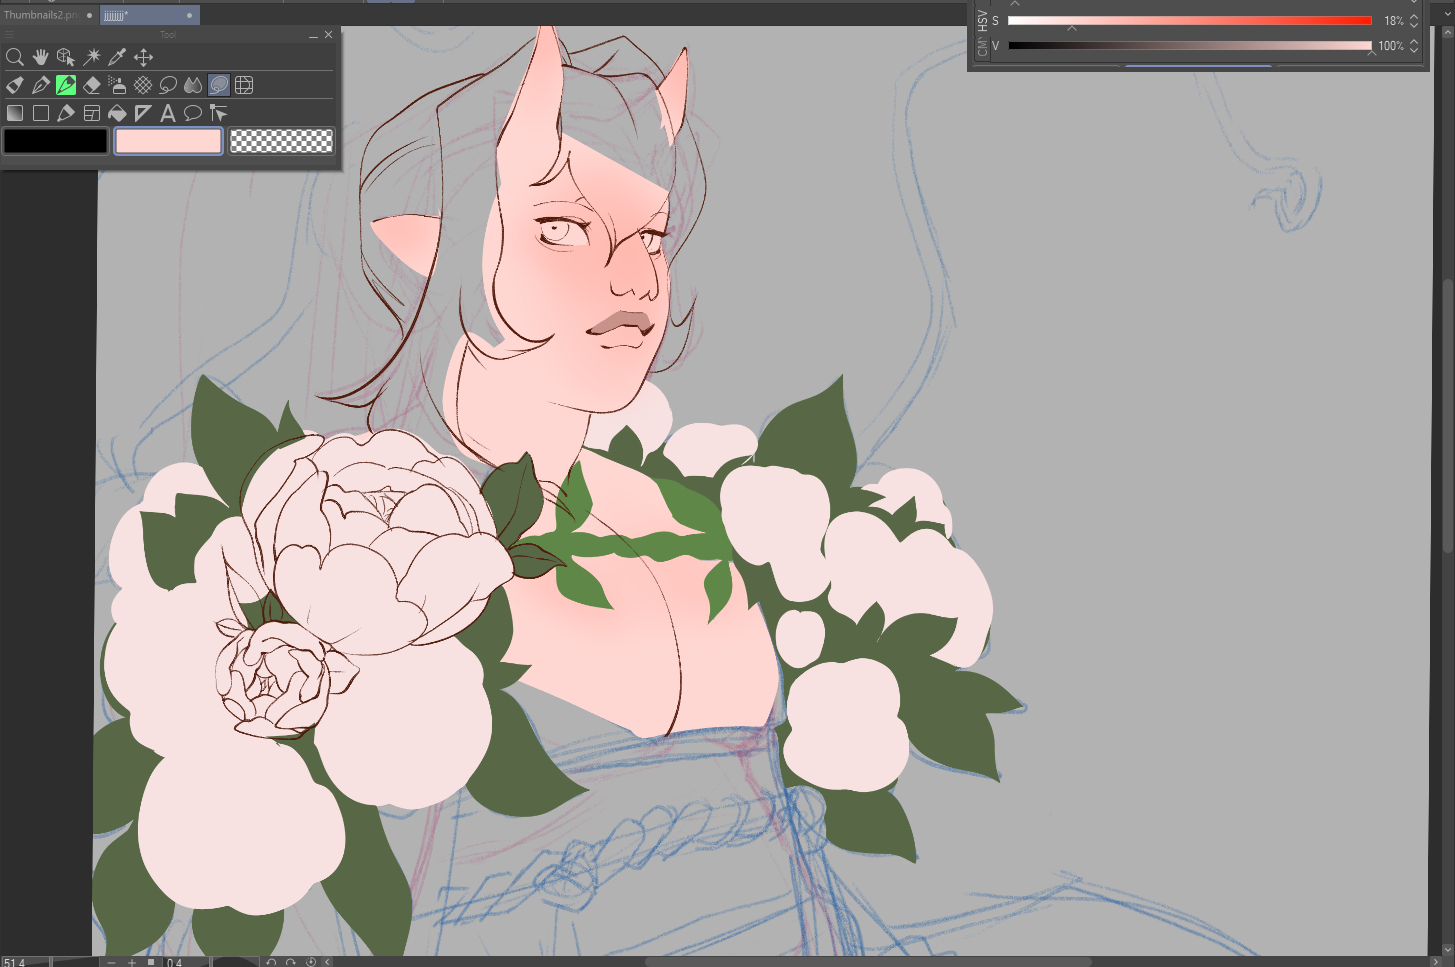Select the Hand move tool
Image resolution: width=1455 pixels, height=967 pixels.
pos(40,57)
